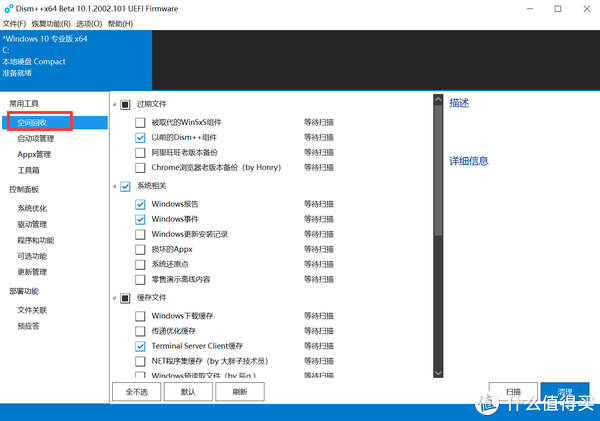
Task: Click 等待扫描 status of Windows报告 row
Action: click(319, 204)
